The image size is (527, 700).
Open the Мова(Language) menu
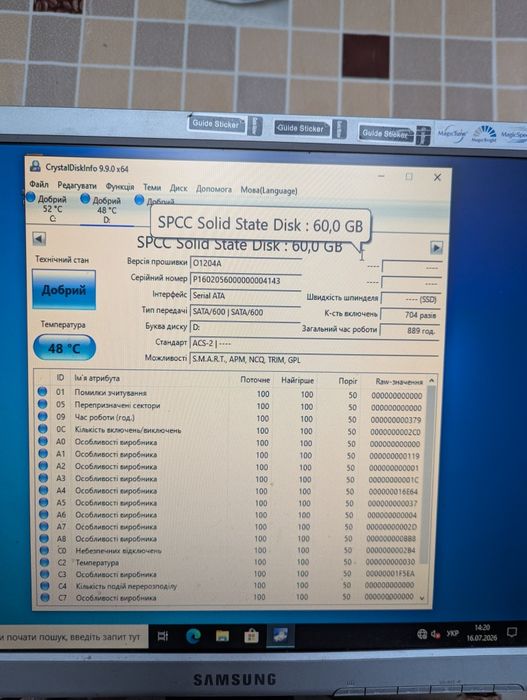(269, 190)
